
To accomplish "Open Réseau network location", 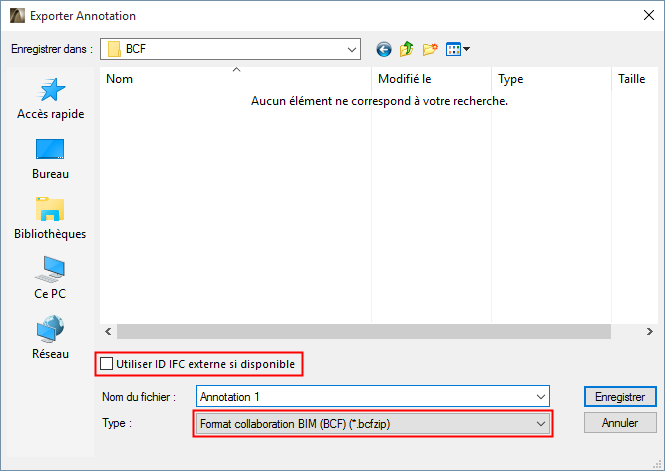I will 50,339.
